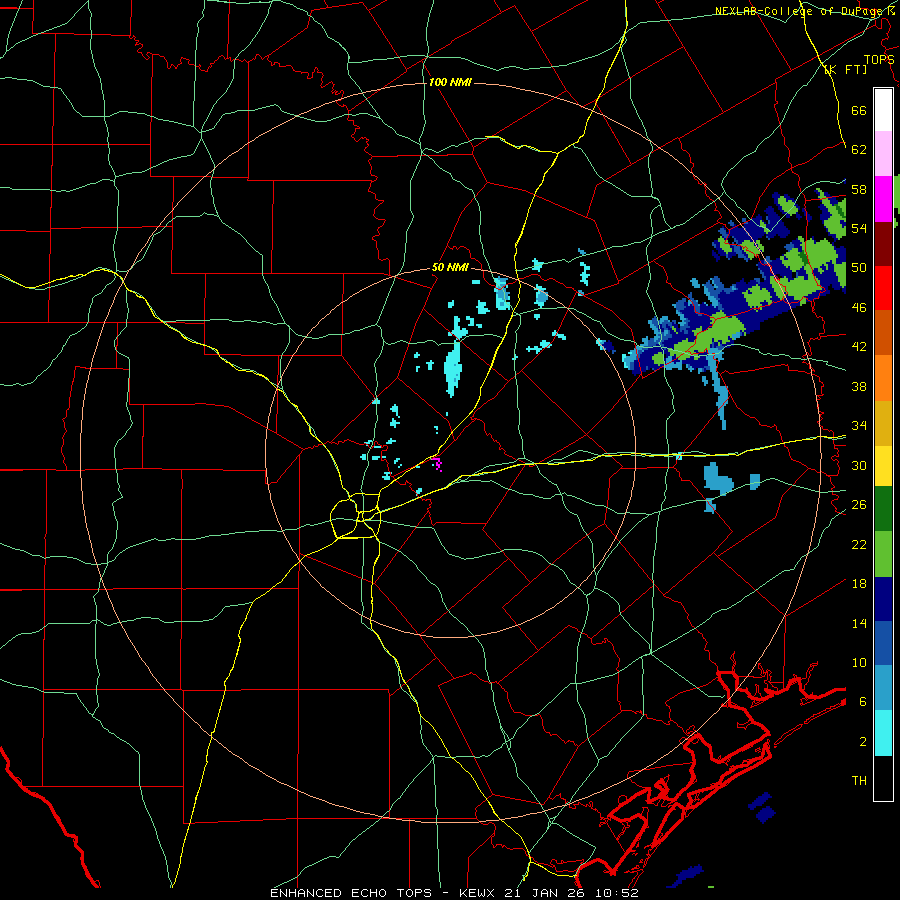The height and width of the screenshot is (900, 900).
Task: Click the 38 value on the scale
Action: pyautogui.click(x=859, y=386)
